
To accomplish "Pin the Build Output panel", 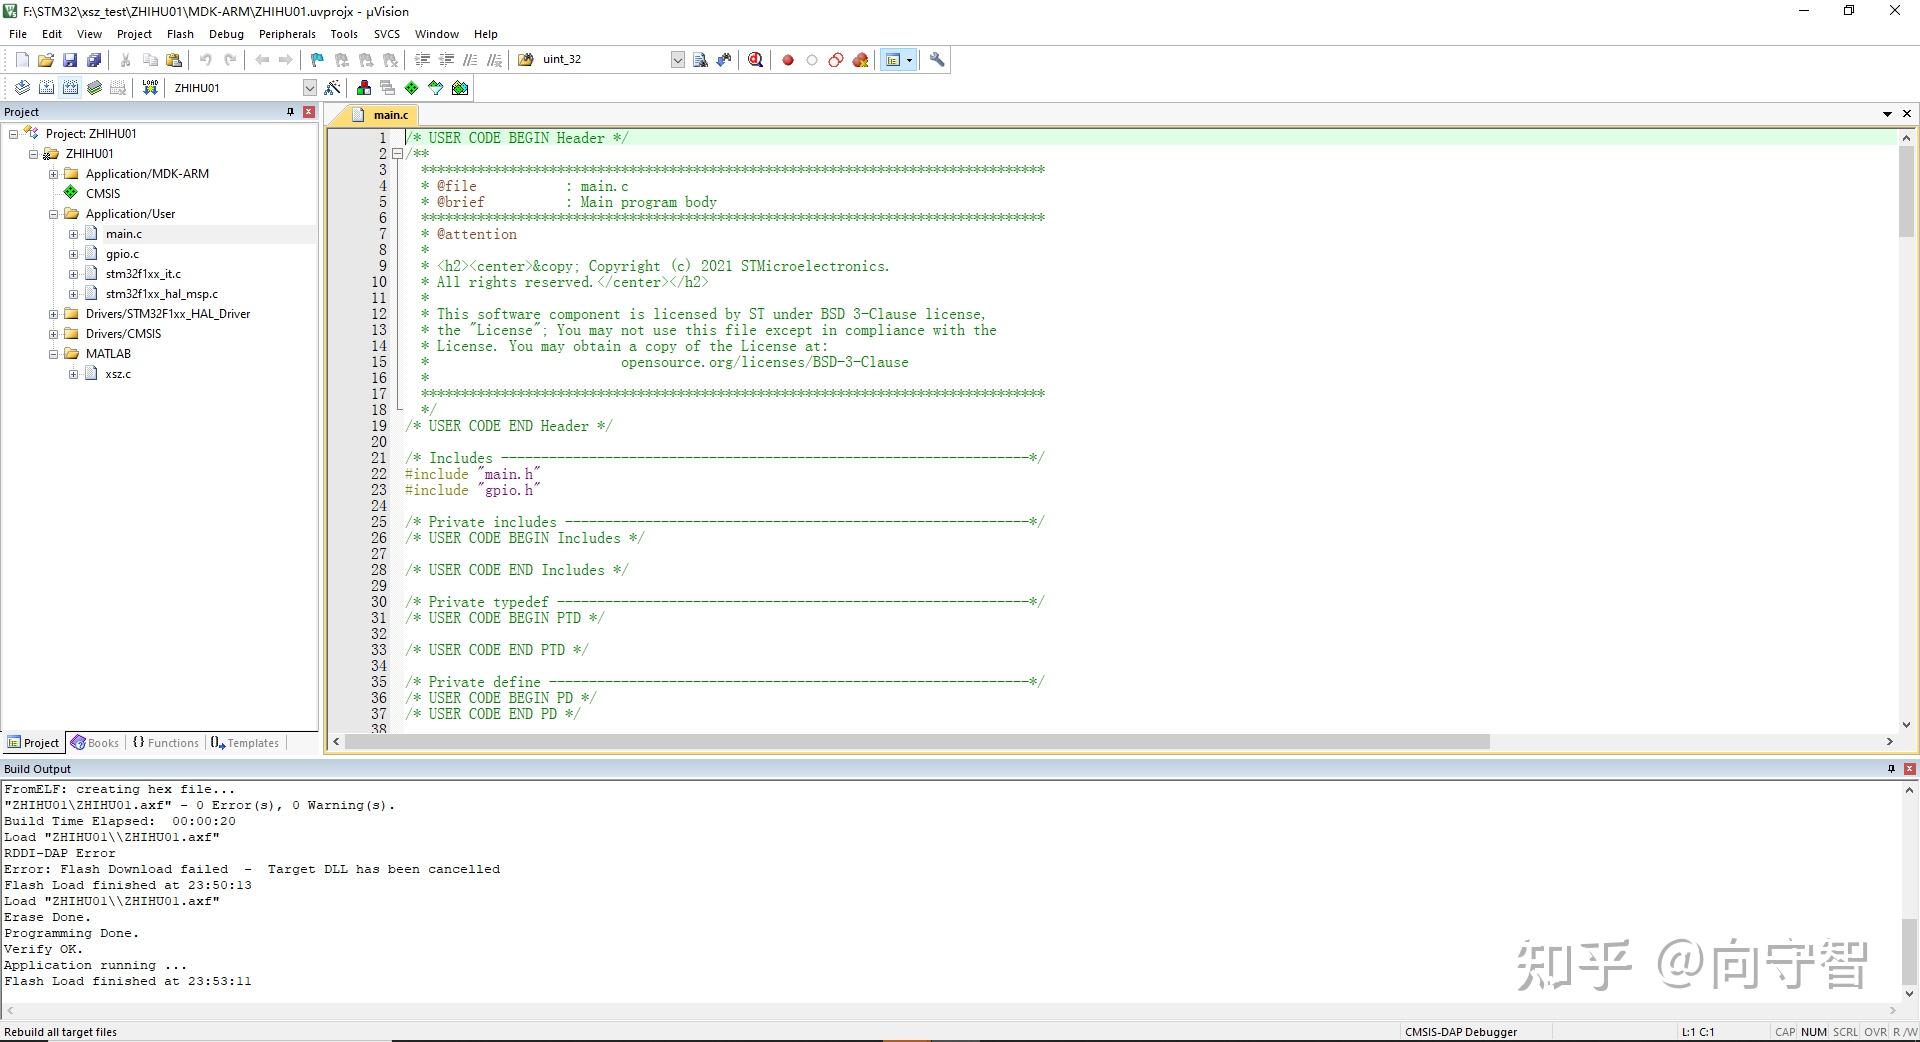I will pos(1889,768).
